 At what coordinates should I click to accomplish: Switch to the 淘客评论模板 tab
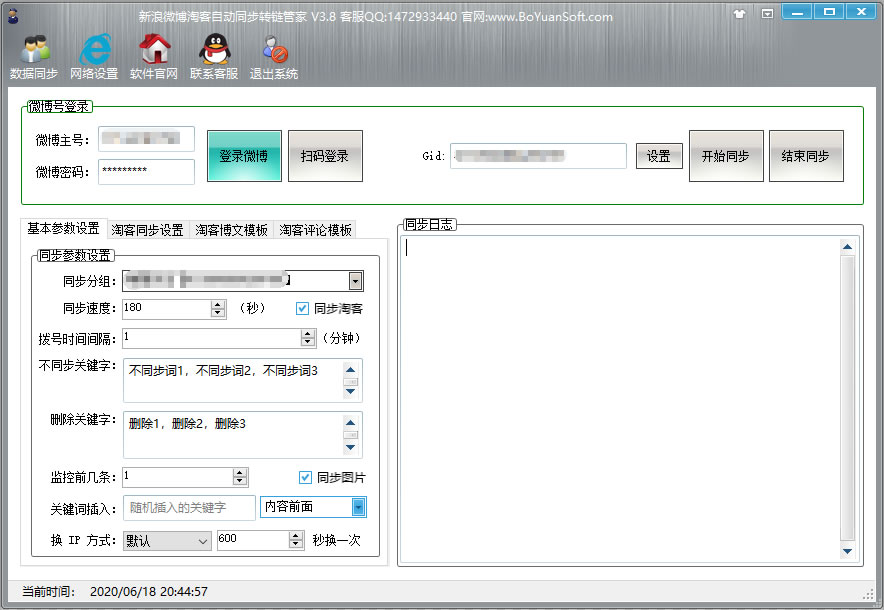click(x=315, y=230)
